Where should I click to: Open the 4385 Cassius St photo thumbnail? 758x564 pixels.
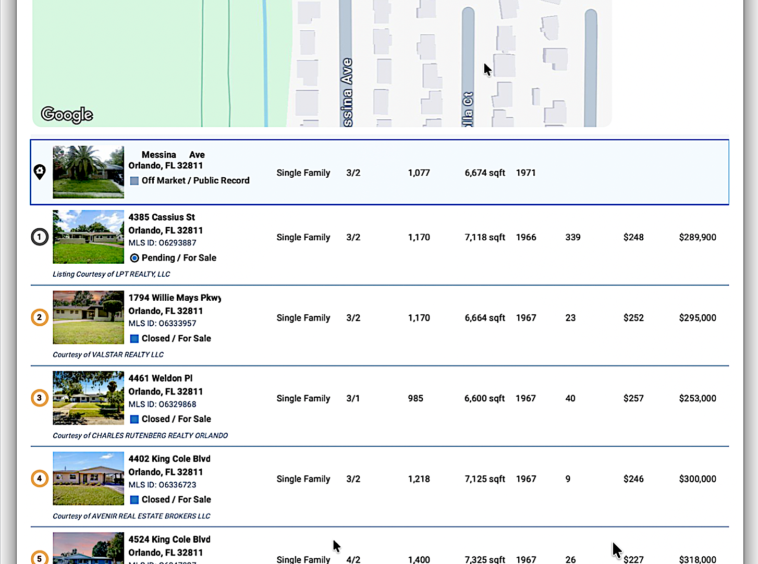click(88, 237)
